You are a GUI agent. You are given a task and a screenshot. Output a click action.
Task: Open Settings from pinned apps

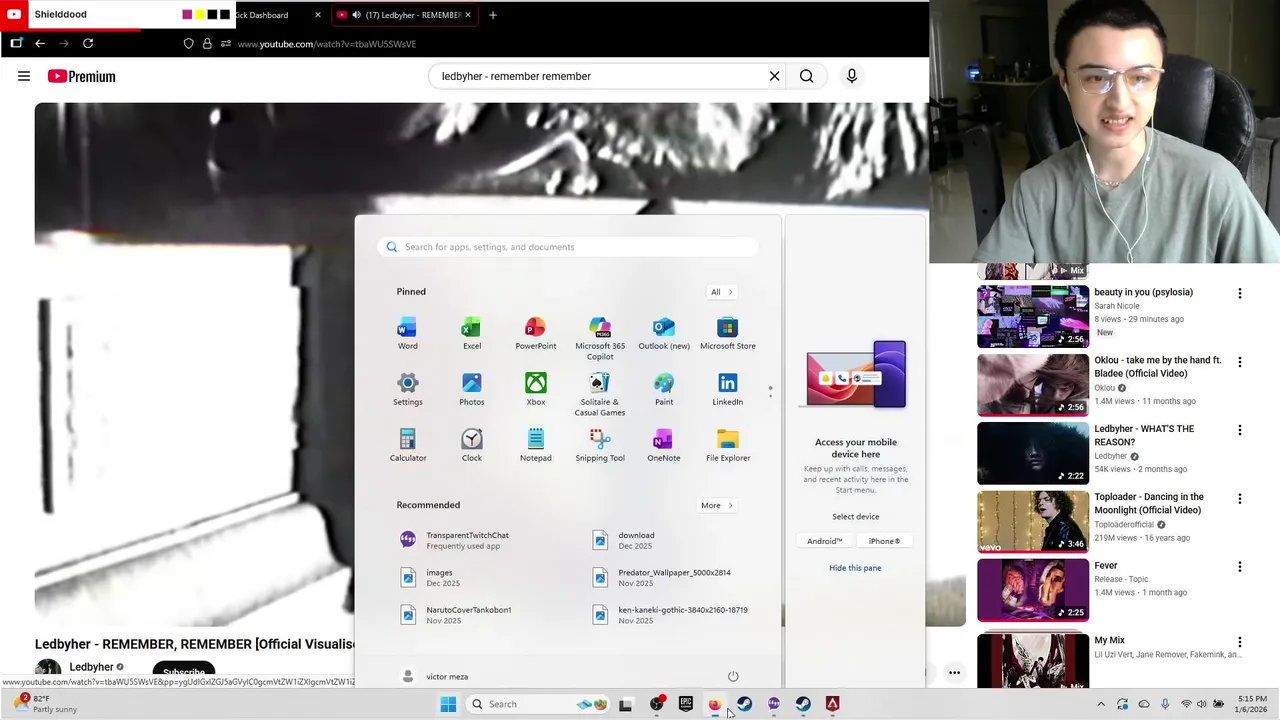pos(407,390)
